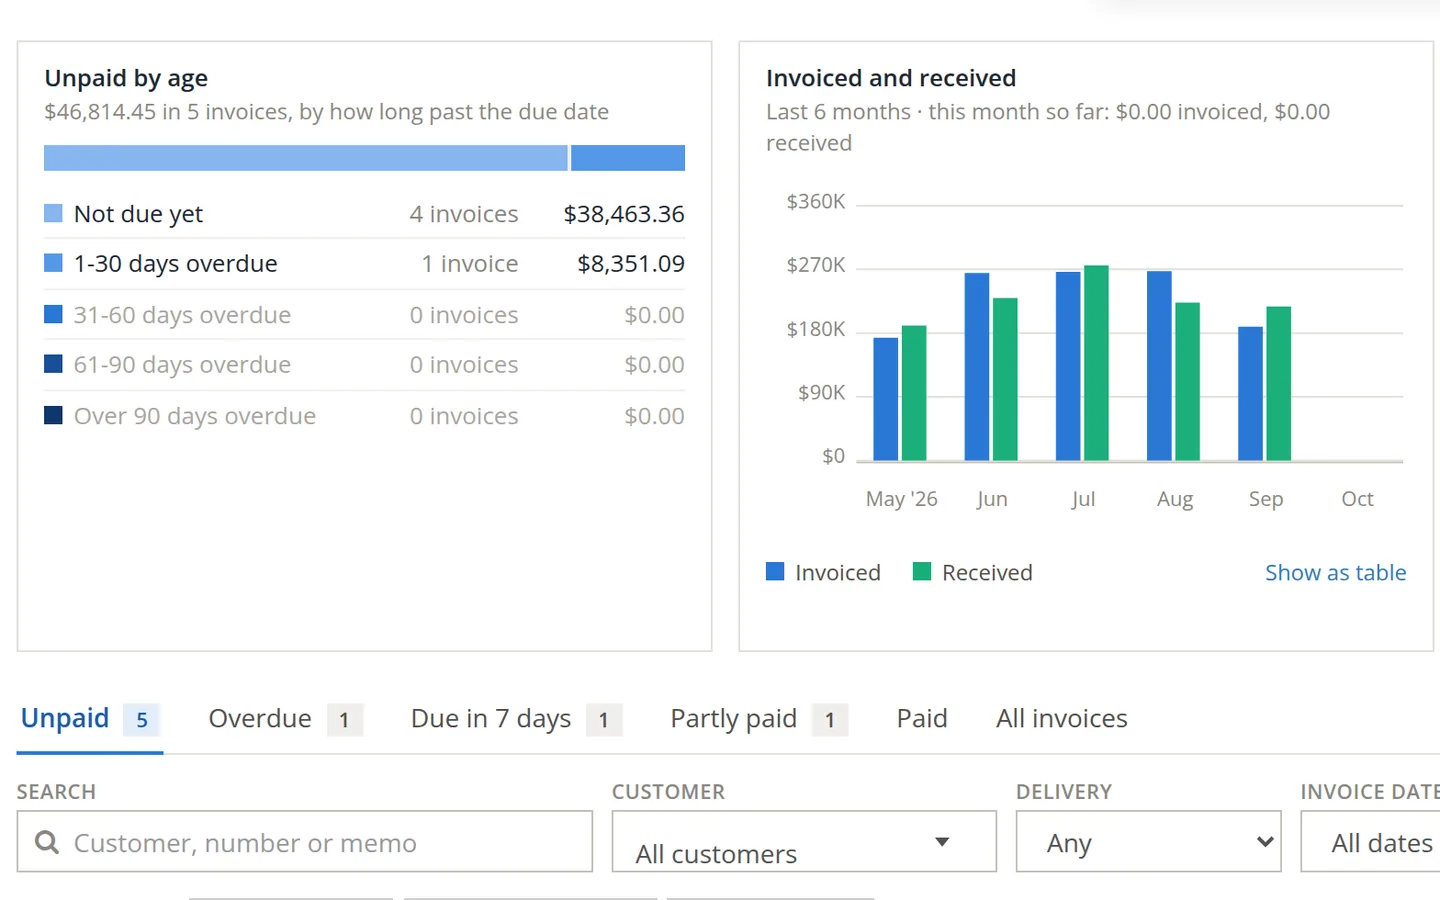The image size is (1440, 900).
Task: Open the Due in 7 days tab
Action: 516,719
